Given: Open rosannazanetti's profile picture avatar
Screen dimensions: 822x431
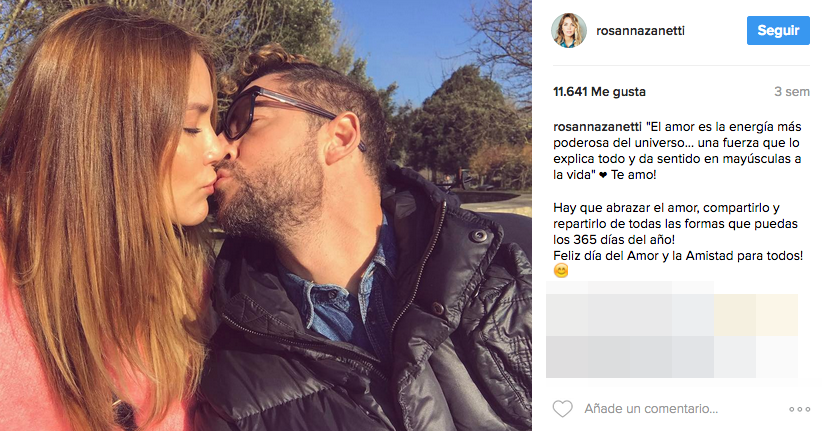Looking at the screenshot, I should 568,30.
